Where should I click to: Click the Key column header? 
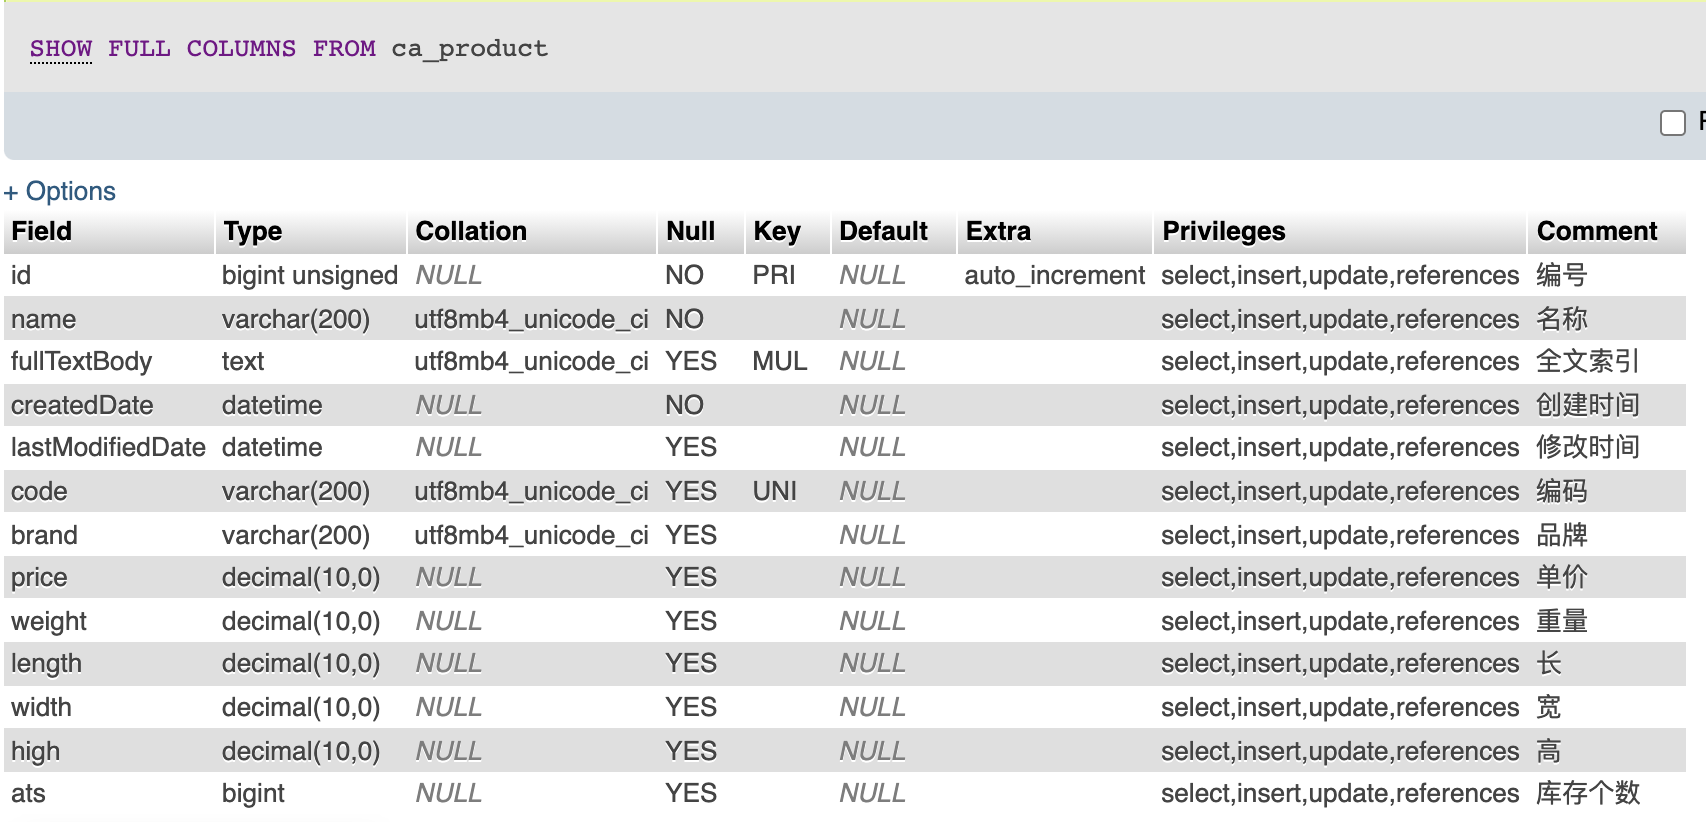pyautogui.click(x=777, y=231)
